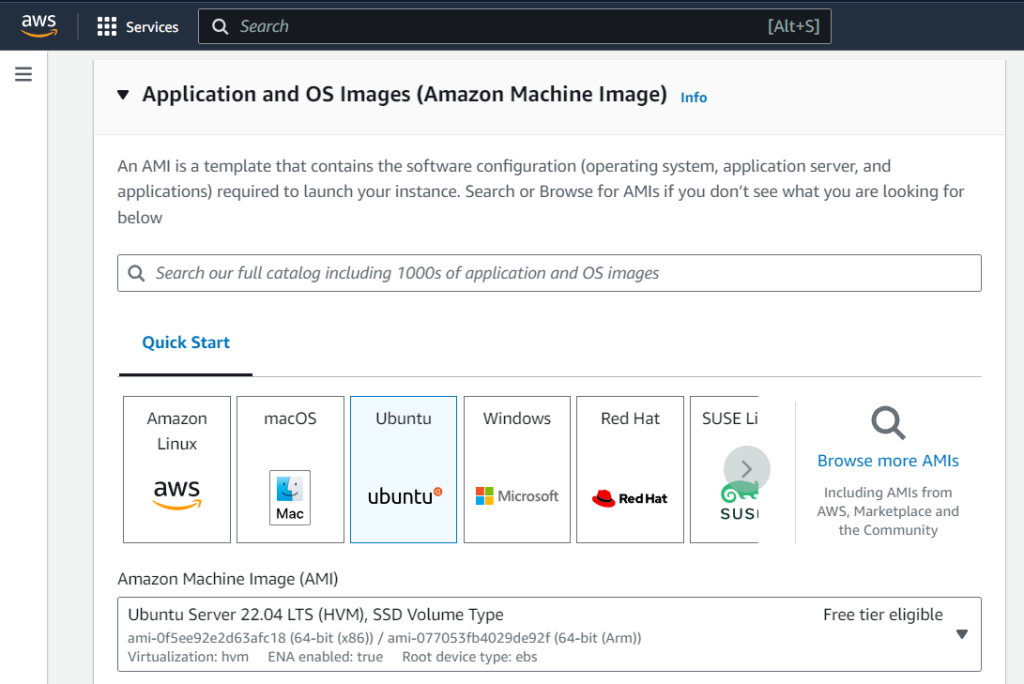Click the AWS logo in header
The image size is (1024, 684).
pyautogui.click(x=39, y=26)
